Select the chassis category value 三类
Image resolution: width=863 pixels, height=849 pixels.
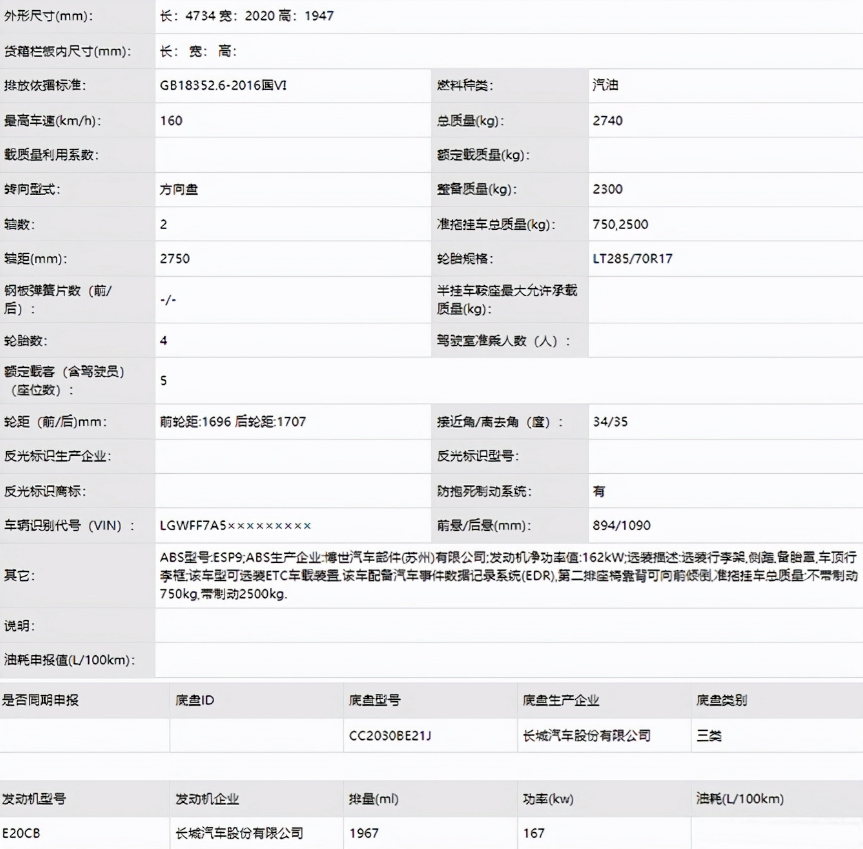tap(708, 735)
